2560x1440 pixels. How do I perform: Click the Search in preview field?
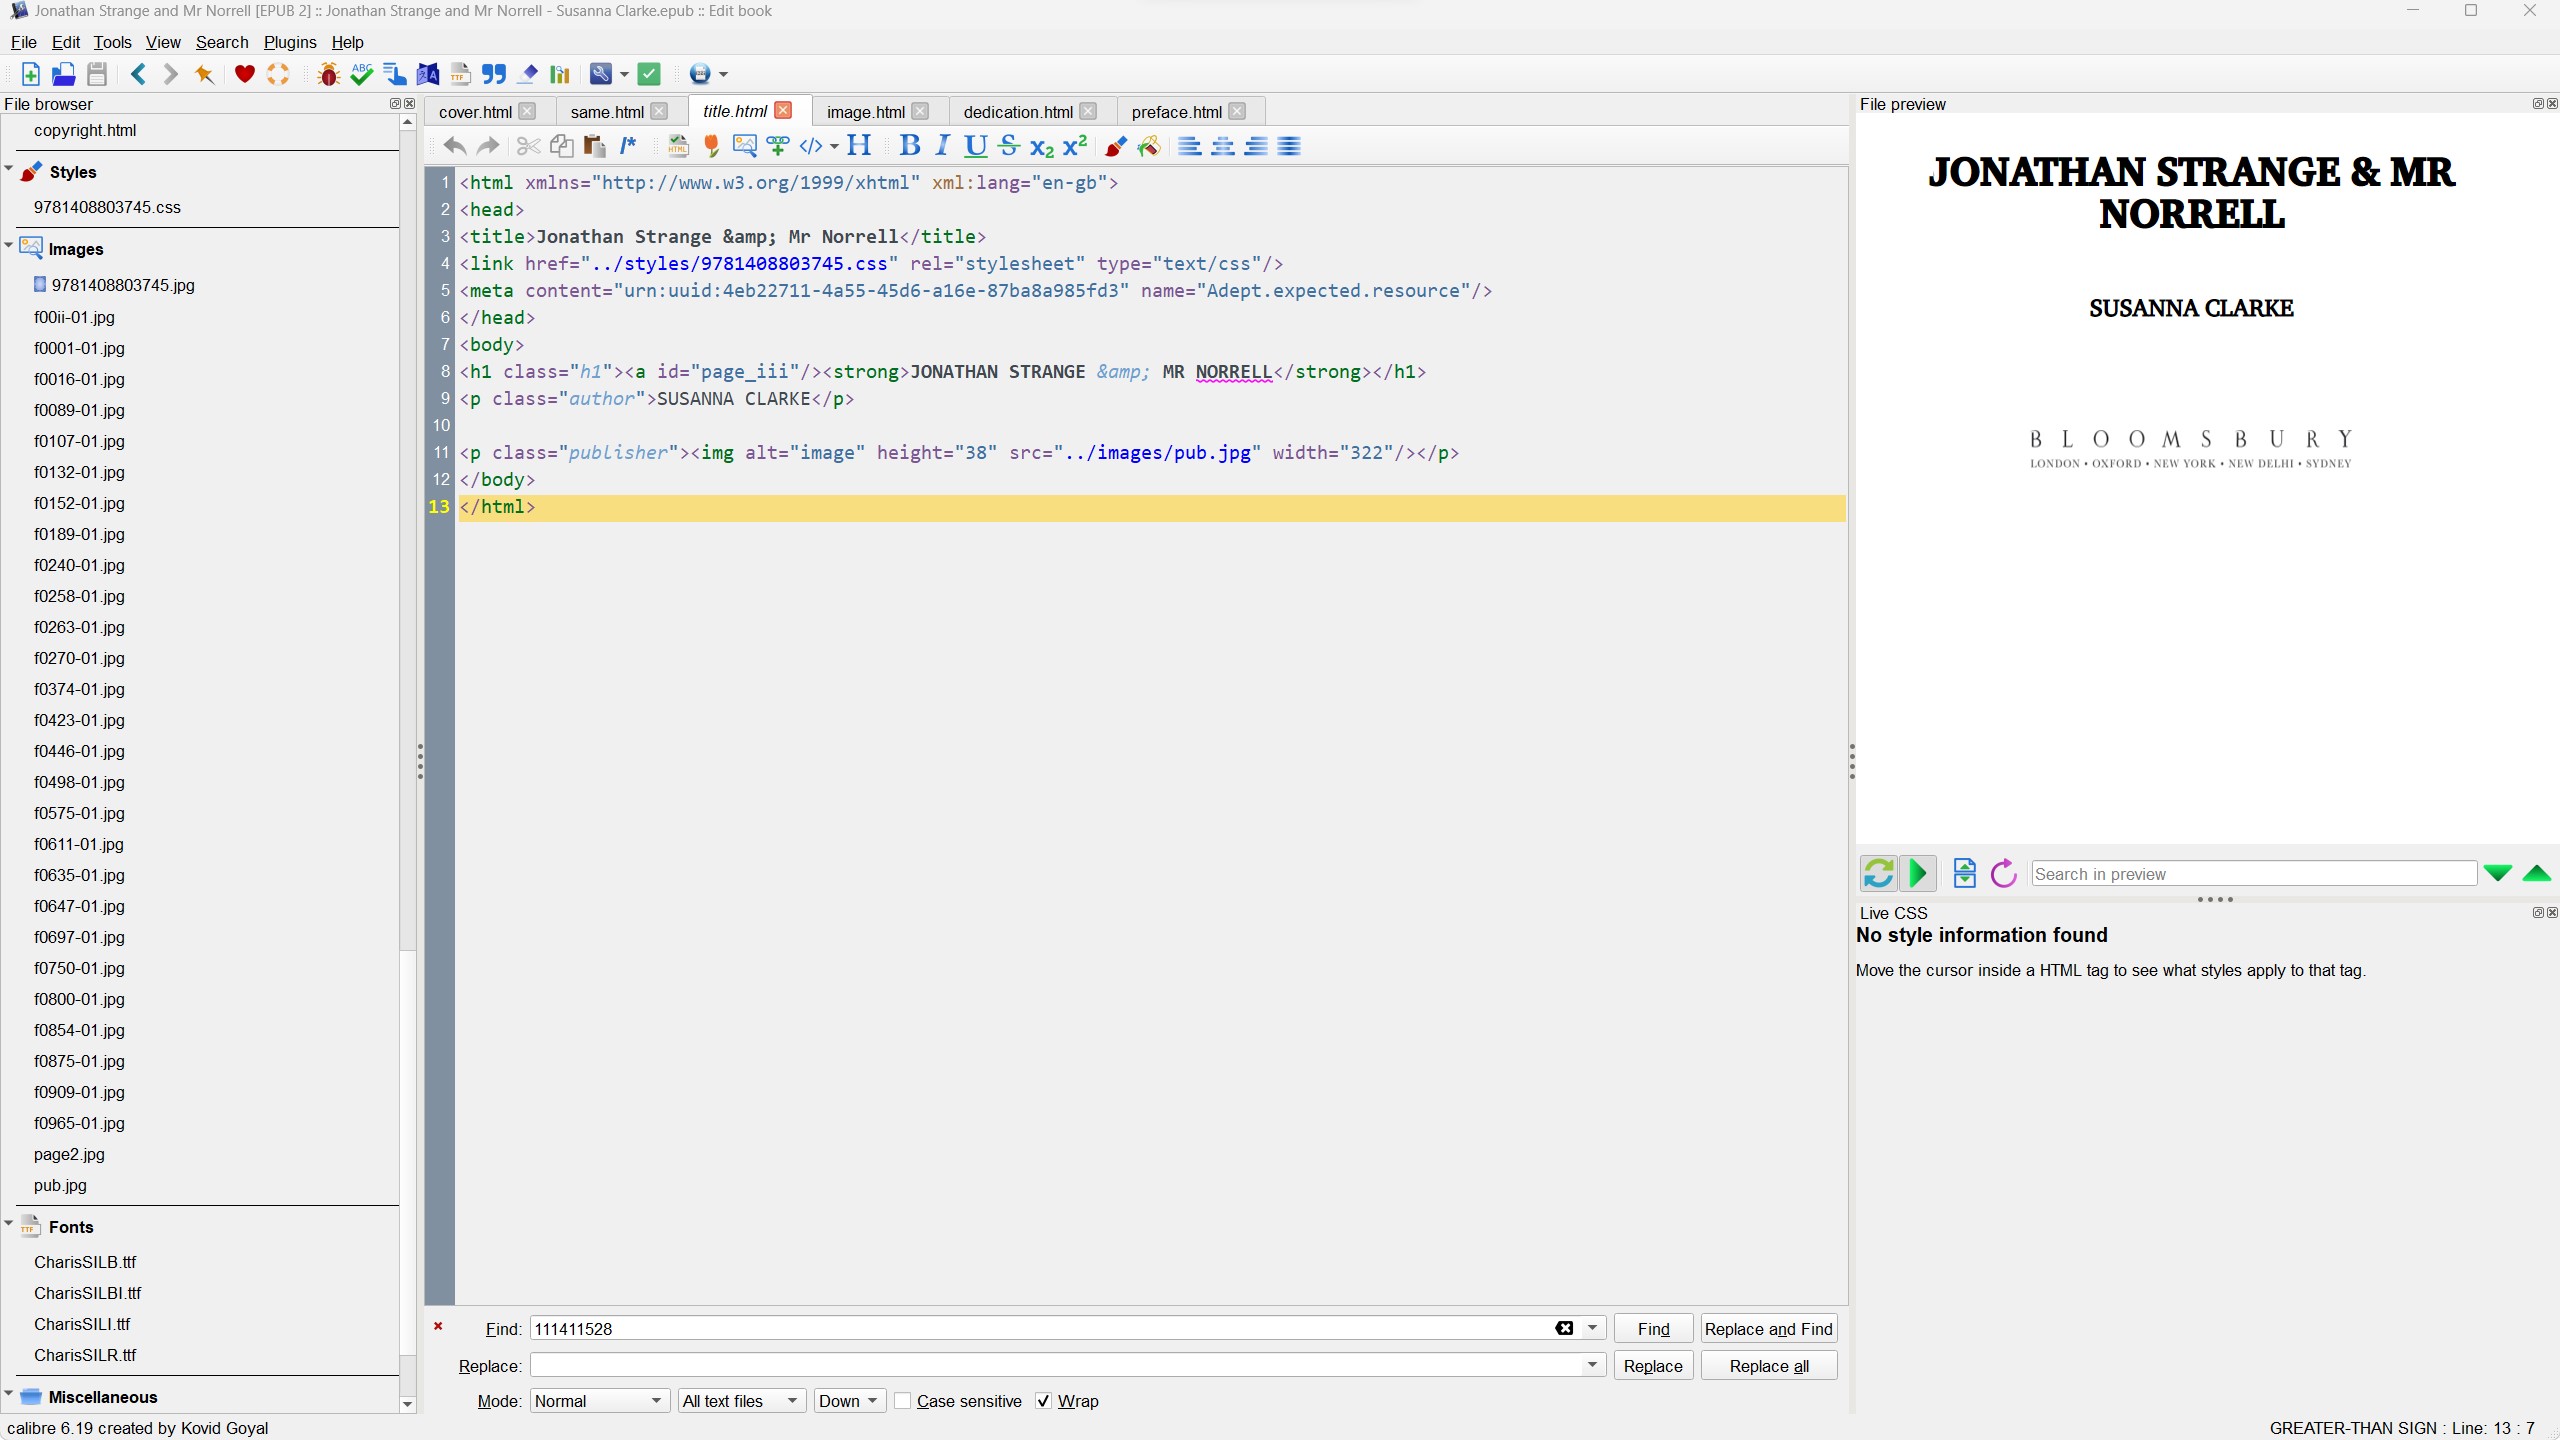pos(2253,874)
